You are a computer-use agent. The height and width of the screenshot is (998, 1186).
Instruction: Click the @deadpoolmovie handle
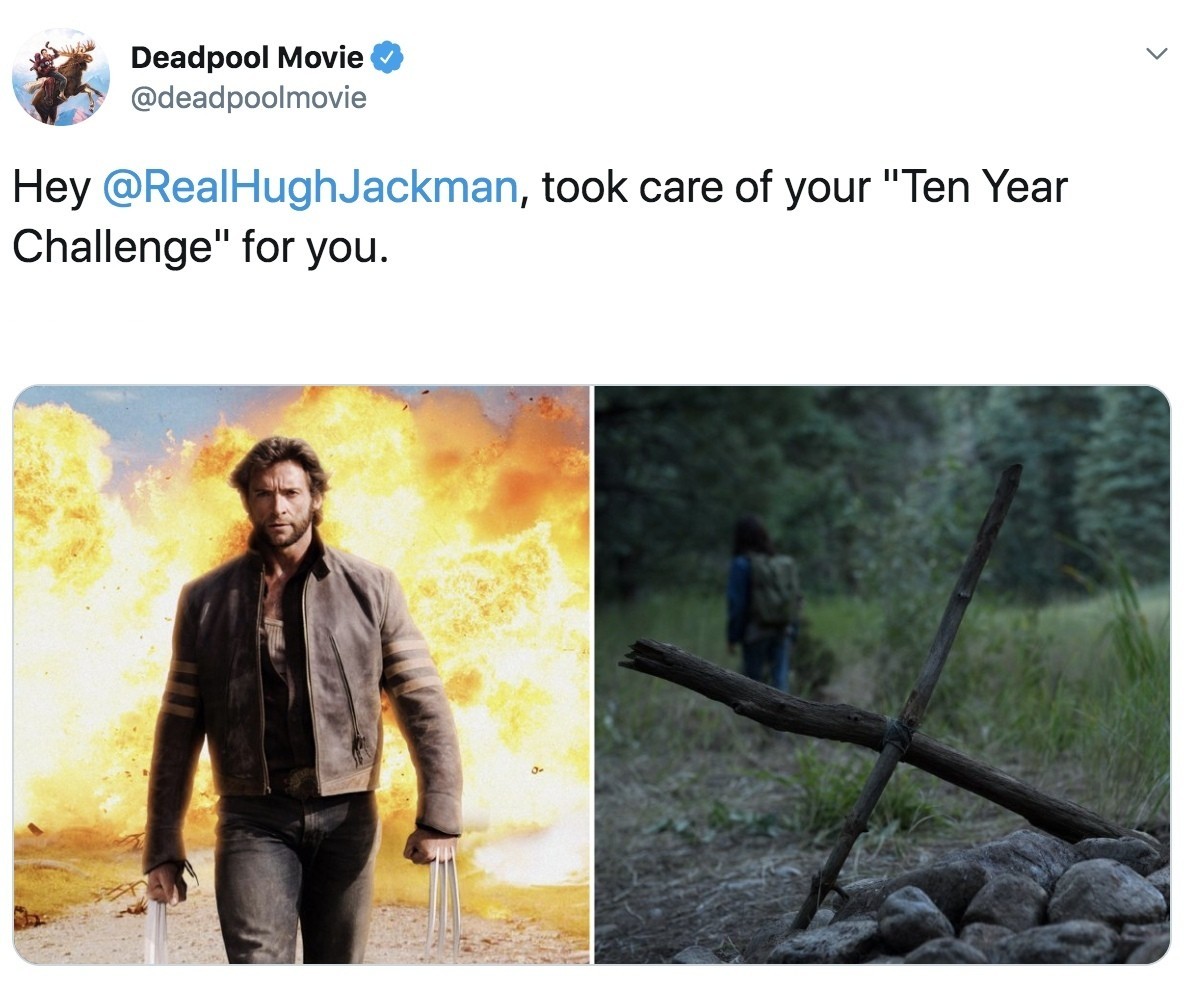point(249,98)
